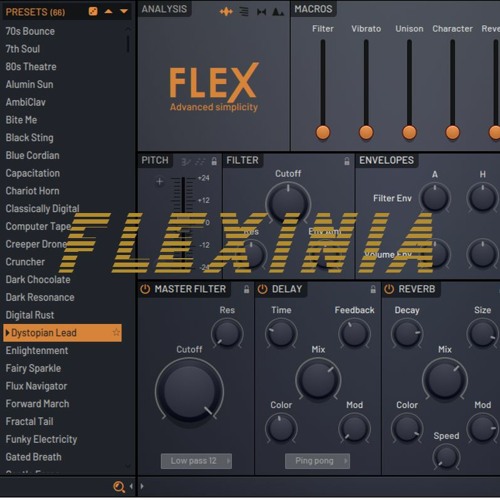
Task: Click the pitch legato dotted icon
Action: (x=200, y=162)
